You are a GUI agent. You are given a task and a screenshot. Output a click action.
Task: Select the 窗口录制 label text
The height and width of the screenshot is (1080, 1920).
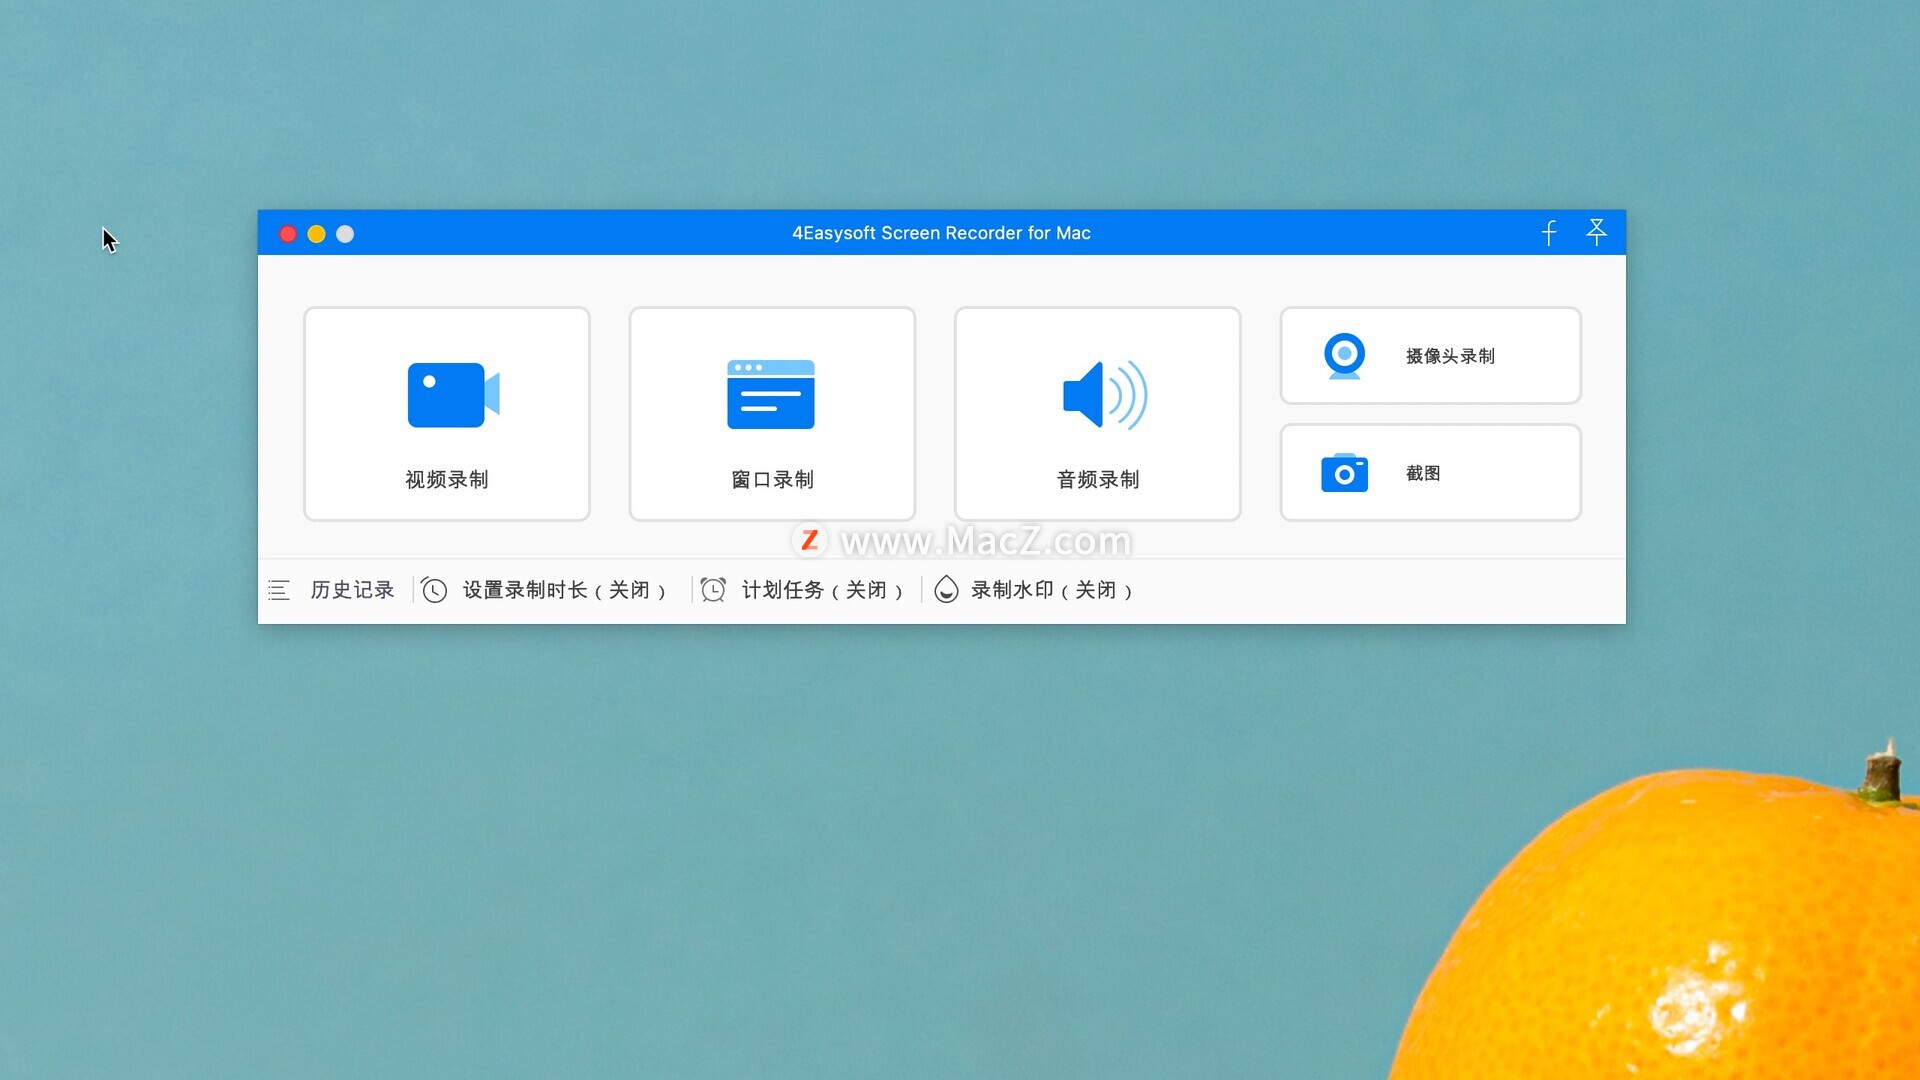click(772, 480)
